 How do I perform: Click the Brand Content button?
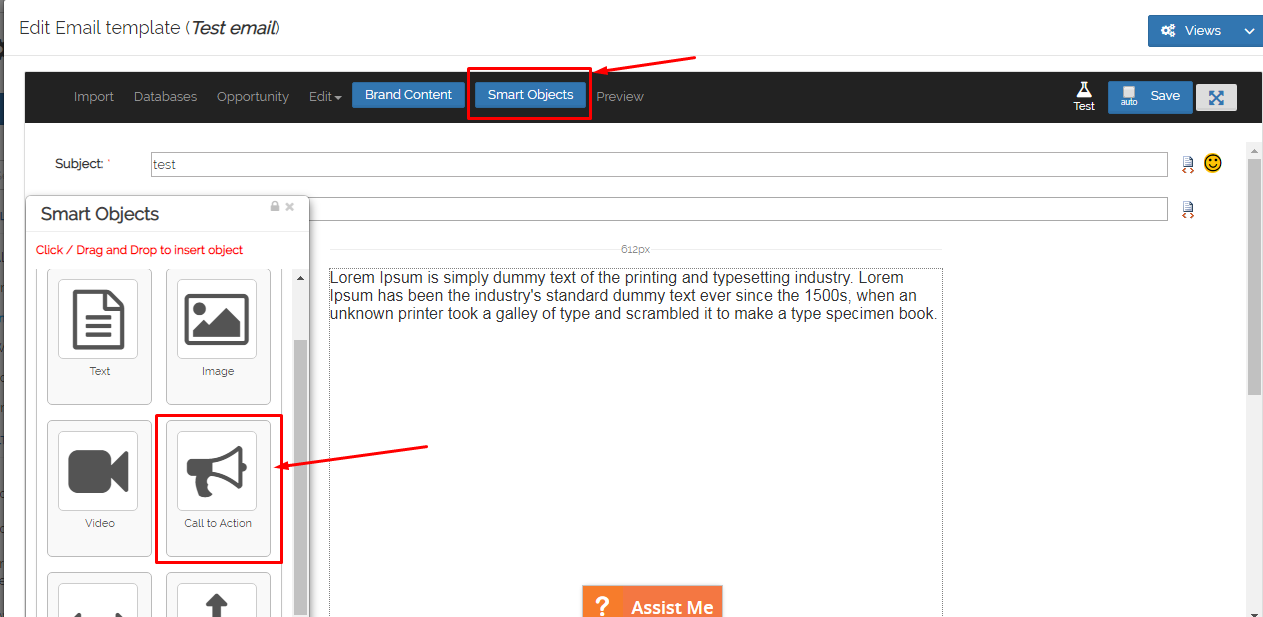pyautogui.click(x=408, y=95)
